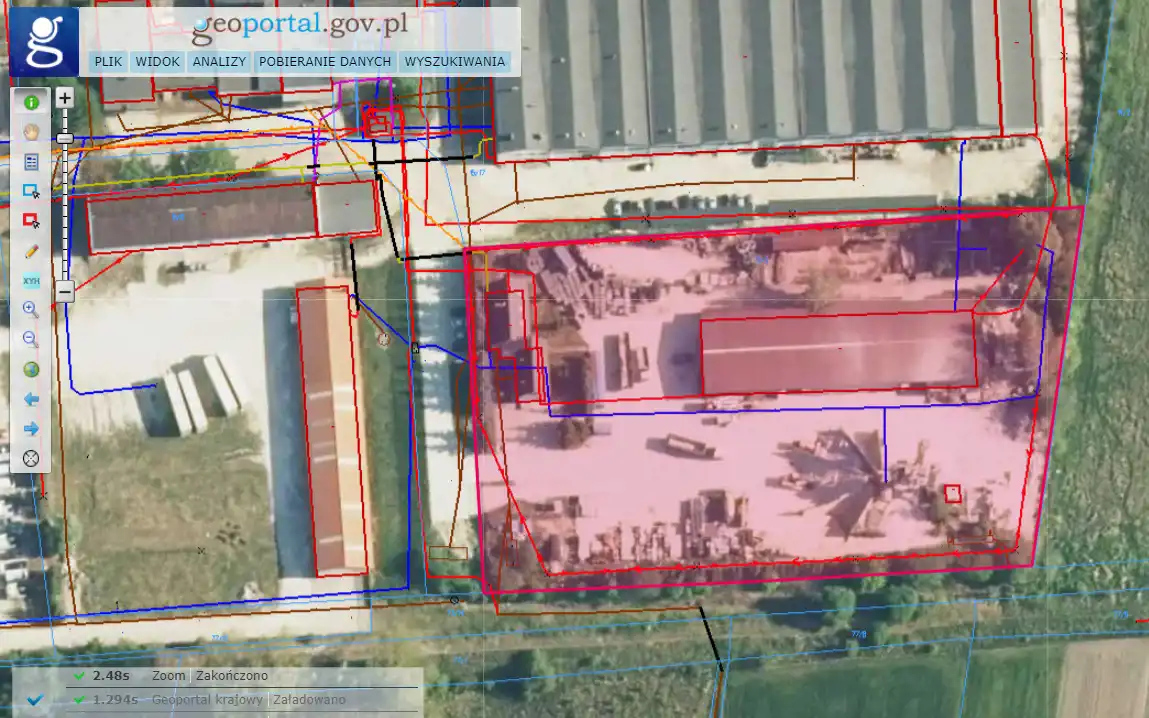Click the zoom slider handle

pos(64,138)
